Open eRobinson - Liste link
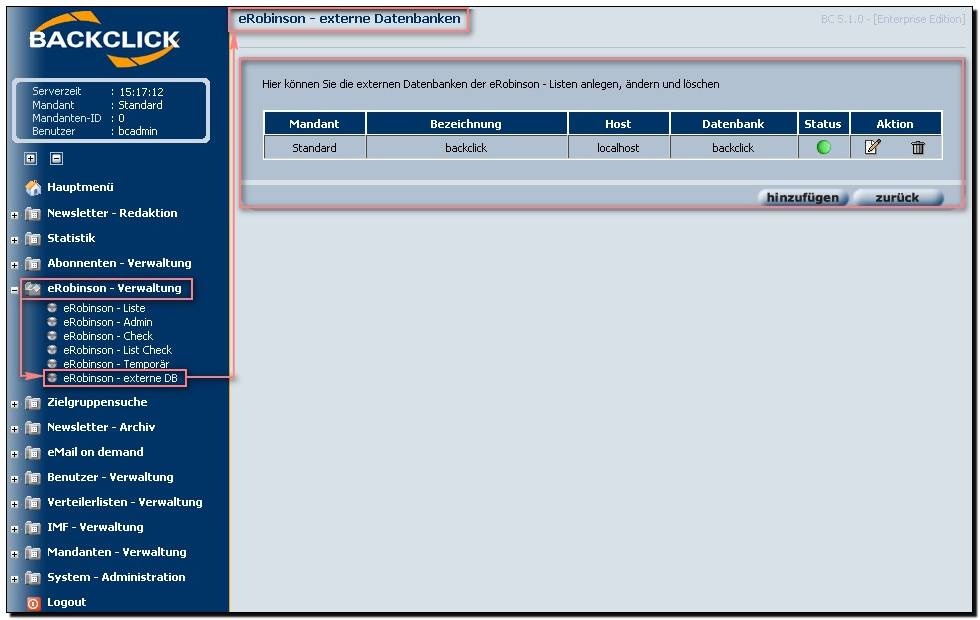 [x=104, y=308]
